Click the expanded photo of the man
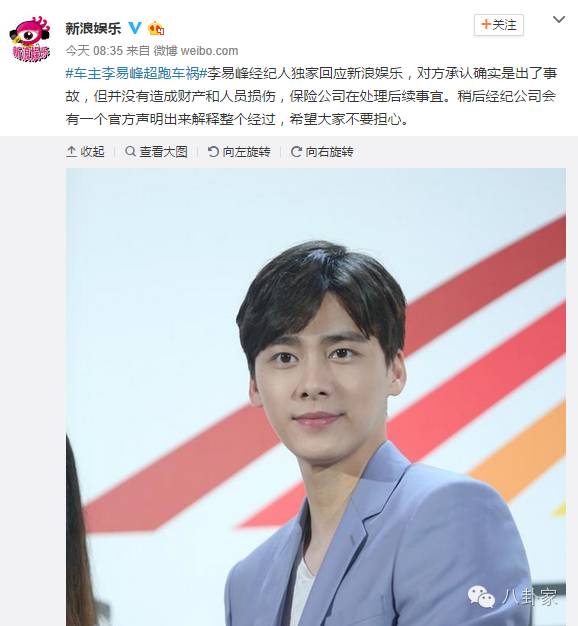 click(316, 397)
